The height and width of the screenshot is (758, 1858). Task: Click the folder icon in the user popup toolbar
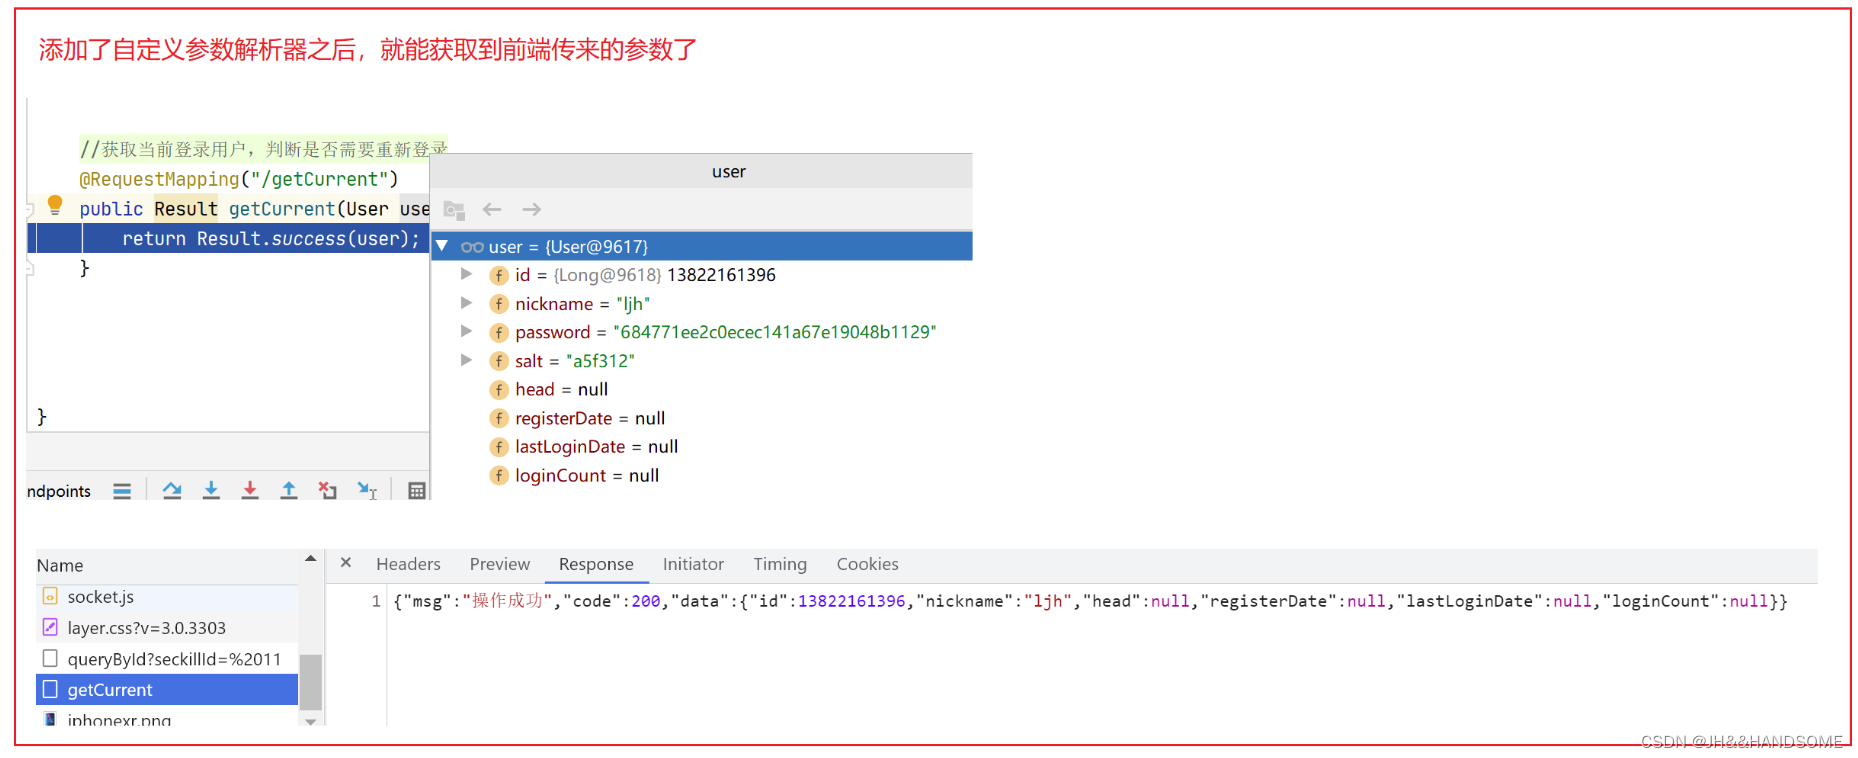point(454,210)
